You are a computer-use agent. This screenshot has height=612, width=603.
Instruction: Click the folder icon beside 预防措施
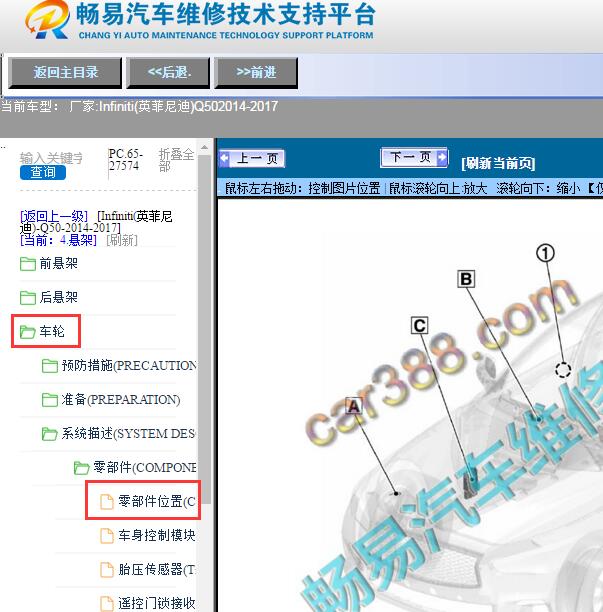[x=50, y=366]
